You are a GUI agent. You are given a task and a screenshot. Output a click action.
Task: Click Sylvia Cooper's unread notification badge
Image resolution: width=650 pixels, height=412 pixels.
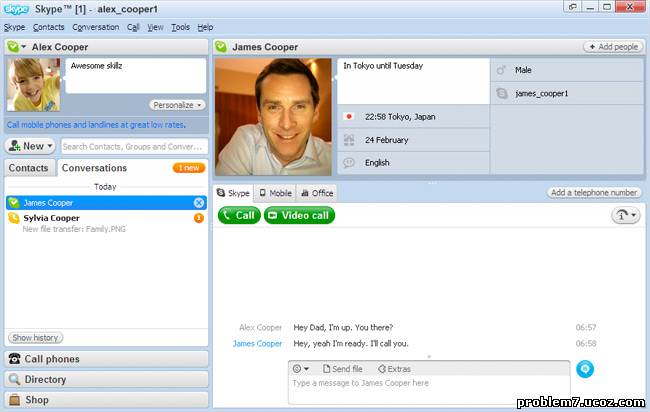click(198, 217)
